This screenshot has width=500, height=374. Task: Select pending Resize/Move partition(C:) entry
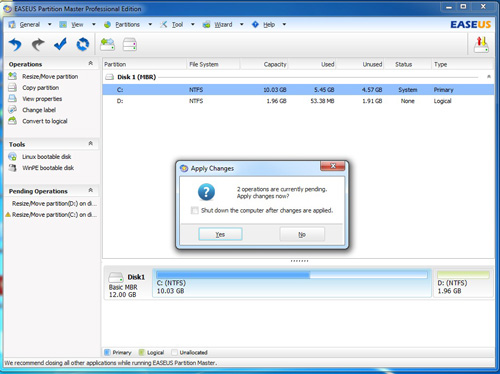pos(51,215)
